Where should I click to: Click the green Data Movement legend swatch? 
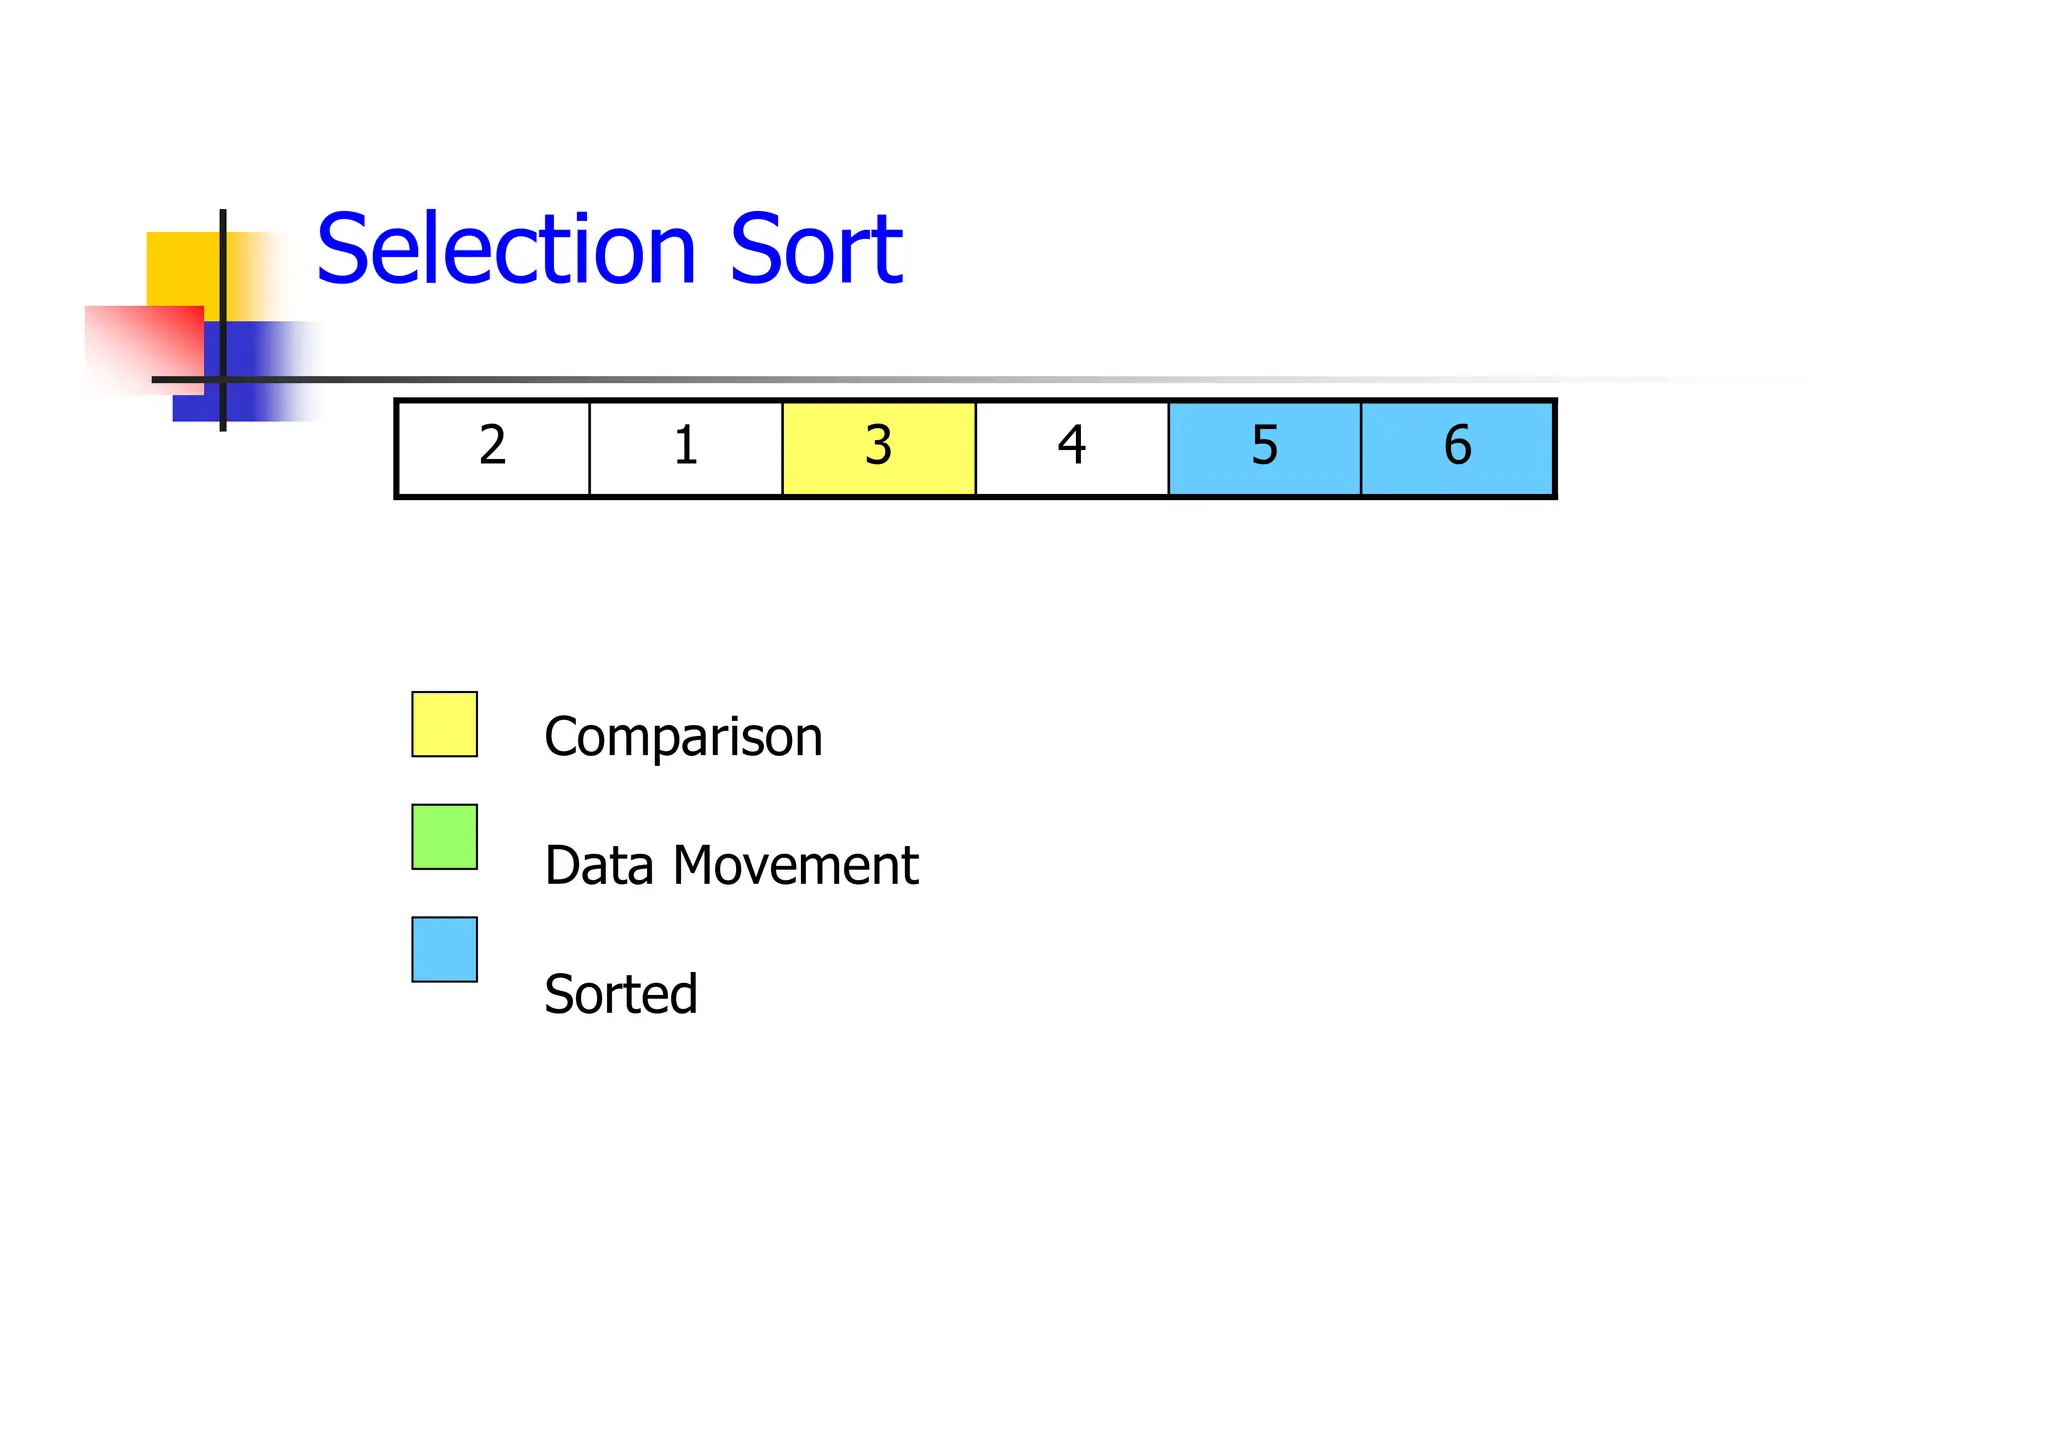point(445,837)
